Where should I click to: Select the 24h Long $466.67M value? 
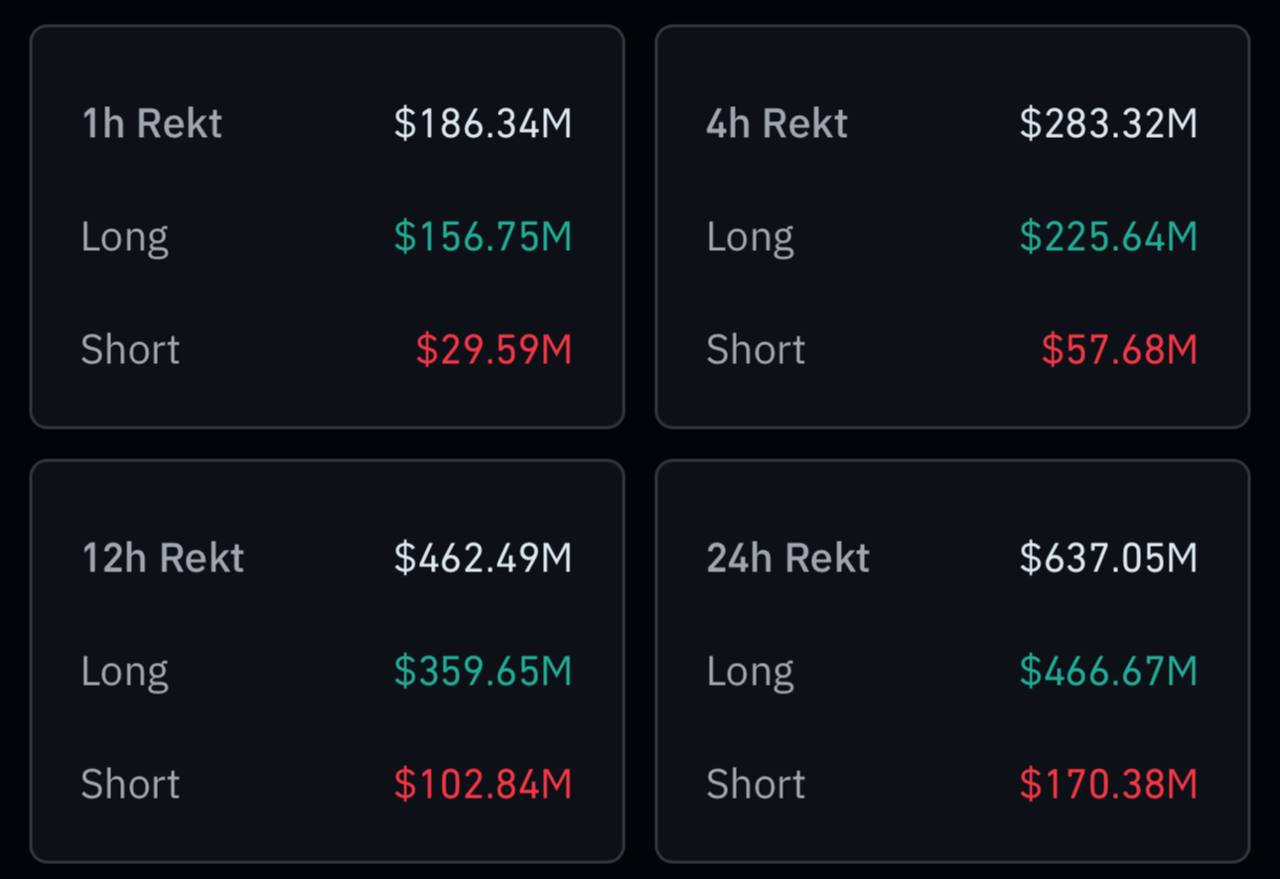point(1108,671)
